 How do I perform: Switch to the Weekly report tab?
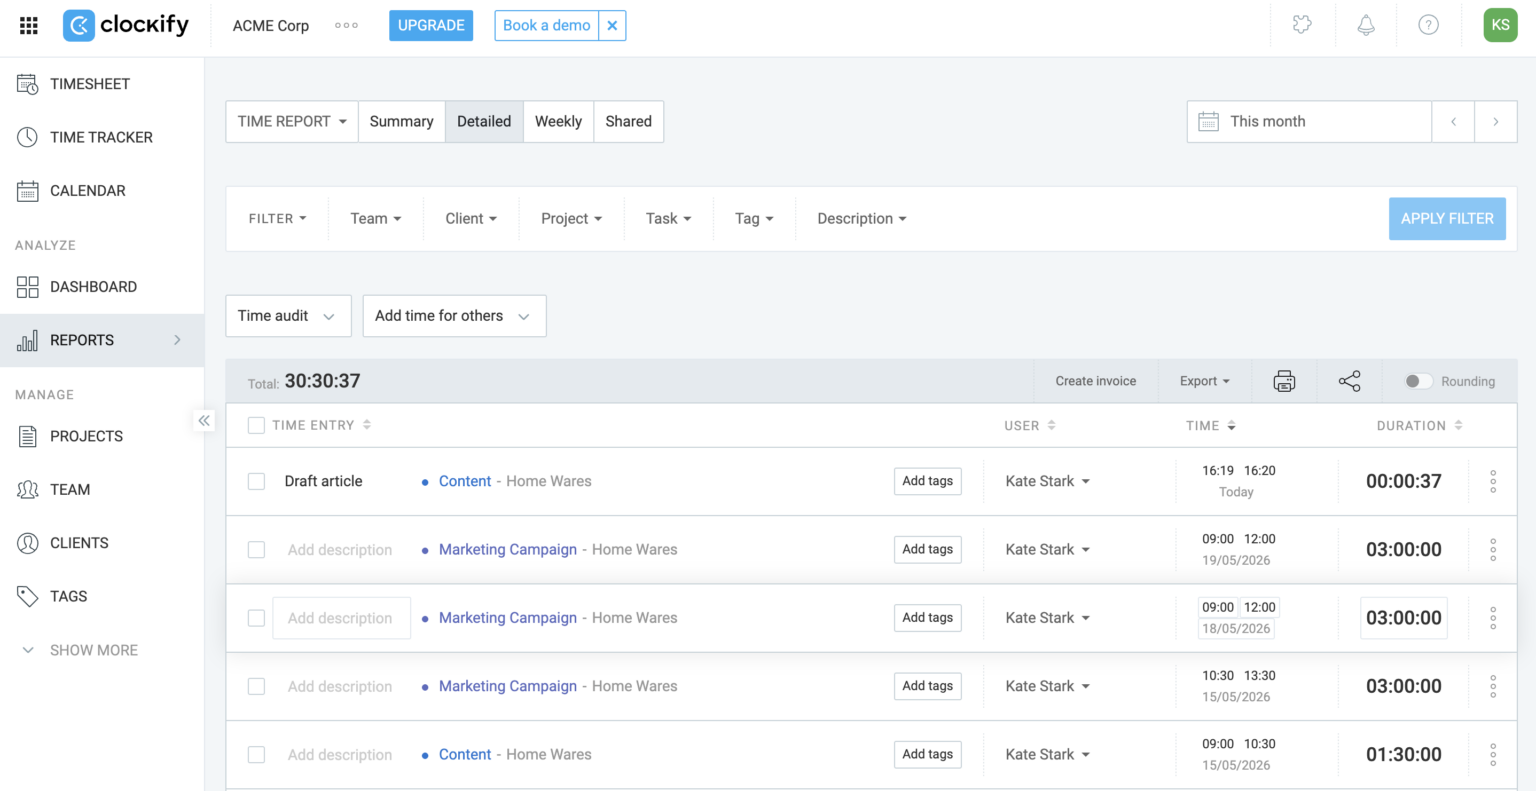point(558,122)
